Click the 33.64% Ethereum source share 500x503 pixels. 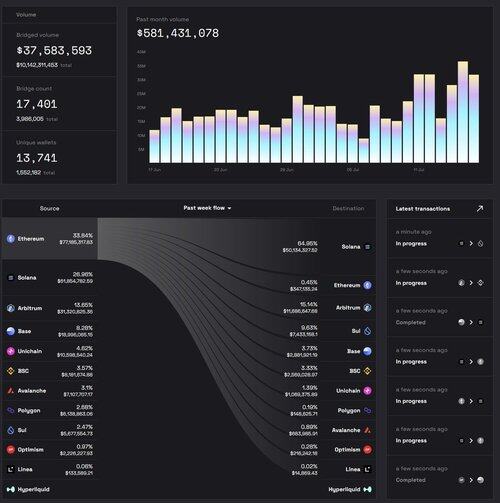(83, 235)
